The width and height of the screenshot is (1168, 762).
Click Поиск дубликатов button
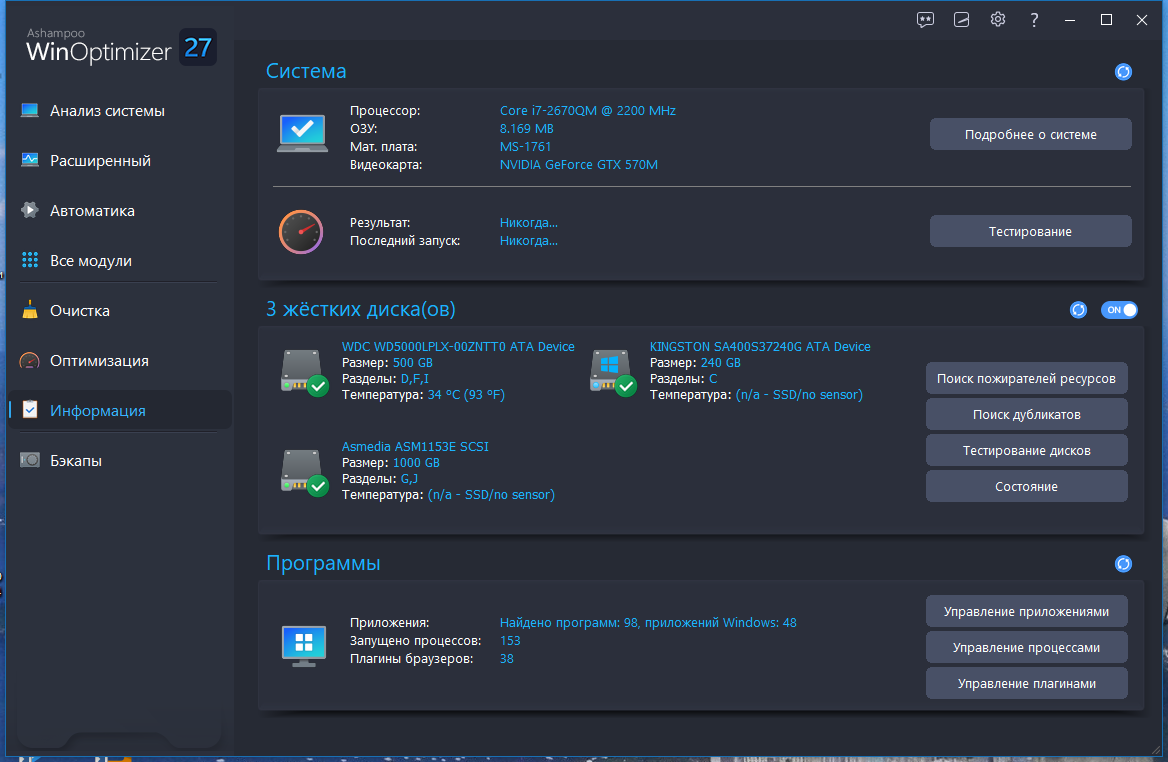[x=1026, y=414]
